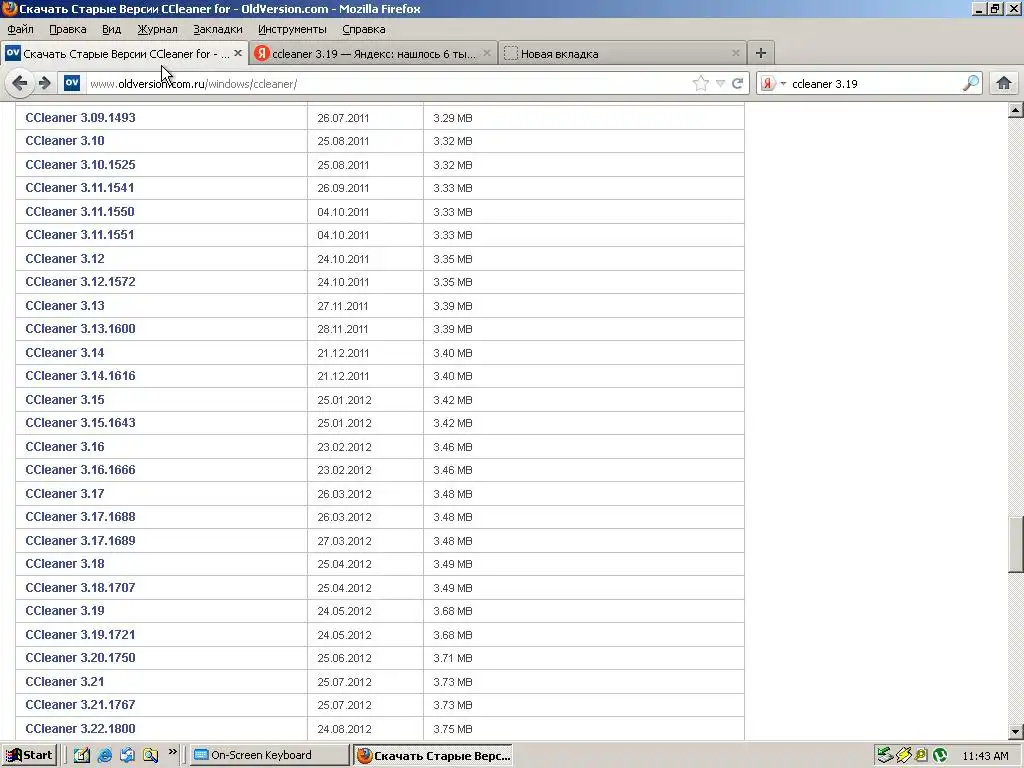The image size is (1024, 768).
Task: Bookmark this page with the star icon
Action: point(701,83)
